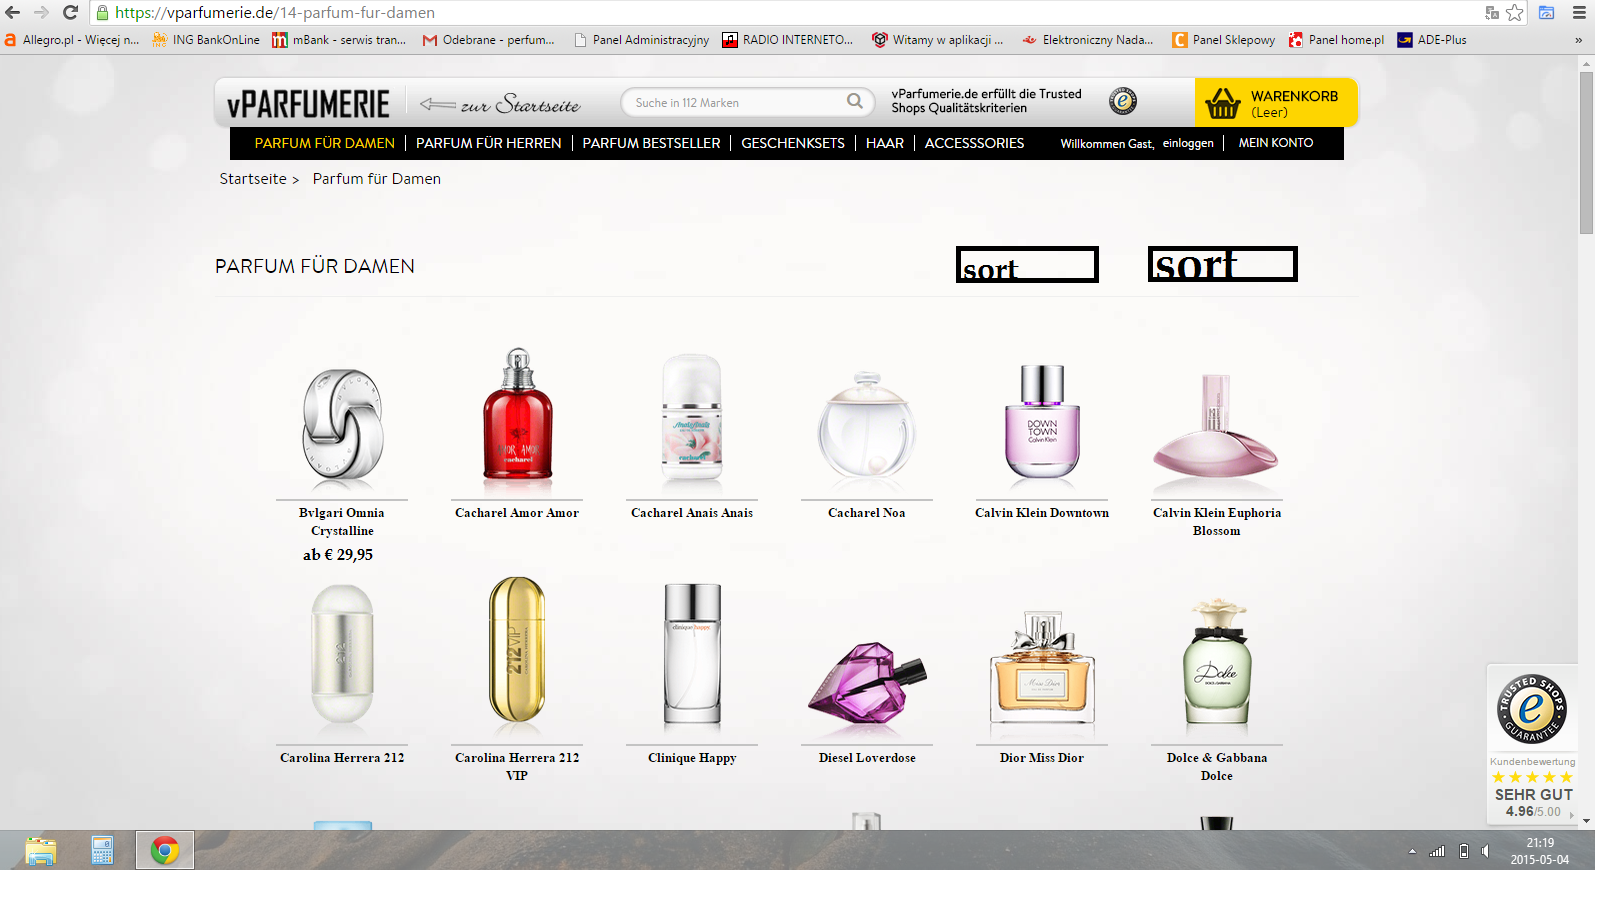This screenshot has width=1600, height=900.
Task: Click the network signal icon in tray
Action: pyautogui.click(x=1437, y=851)
